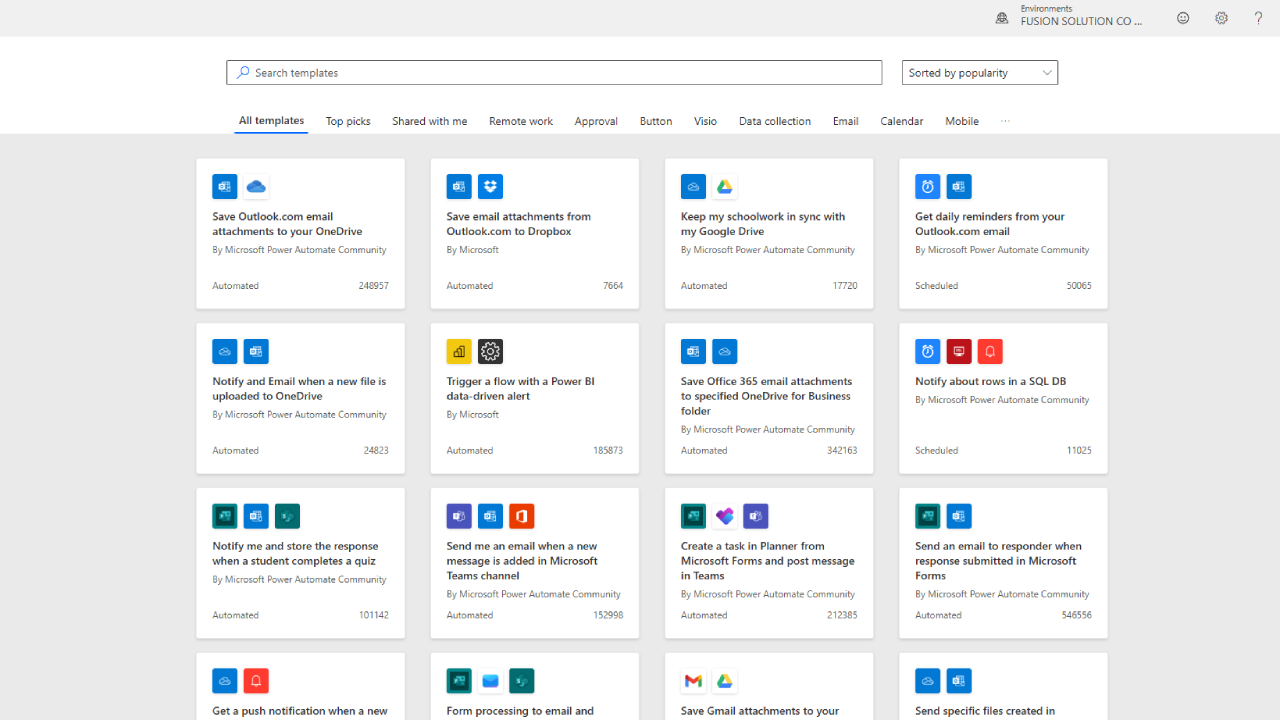This screenshot has width=1280, height=720.
Task: Click 'Scheduled' label on Get daily reminders card
Action: click(936, 285)
